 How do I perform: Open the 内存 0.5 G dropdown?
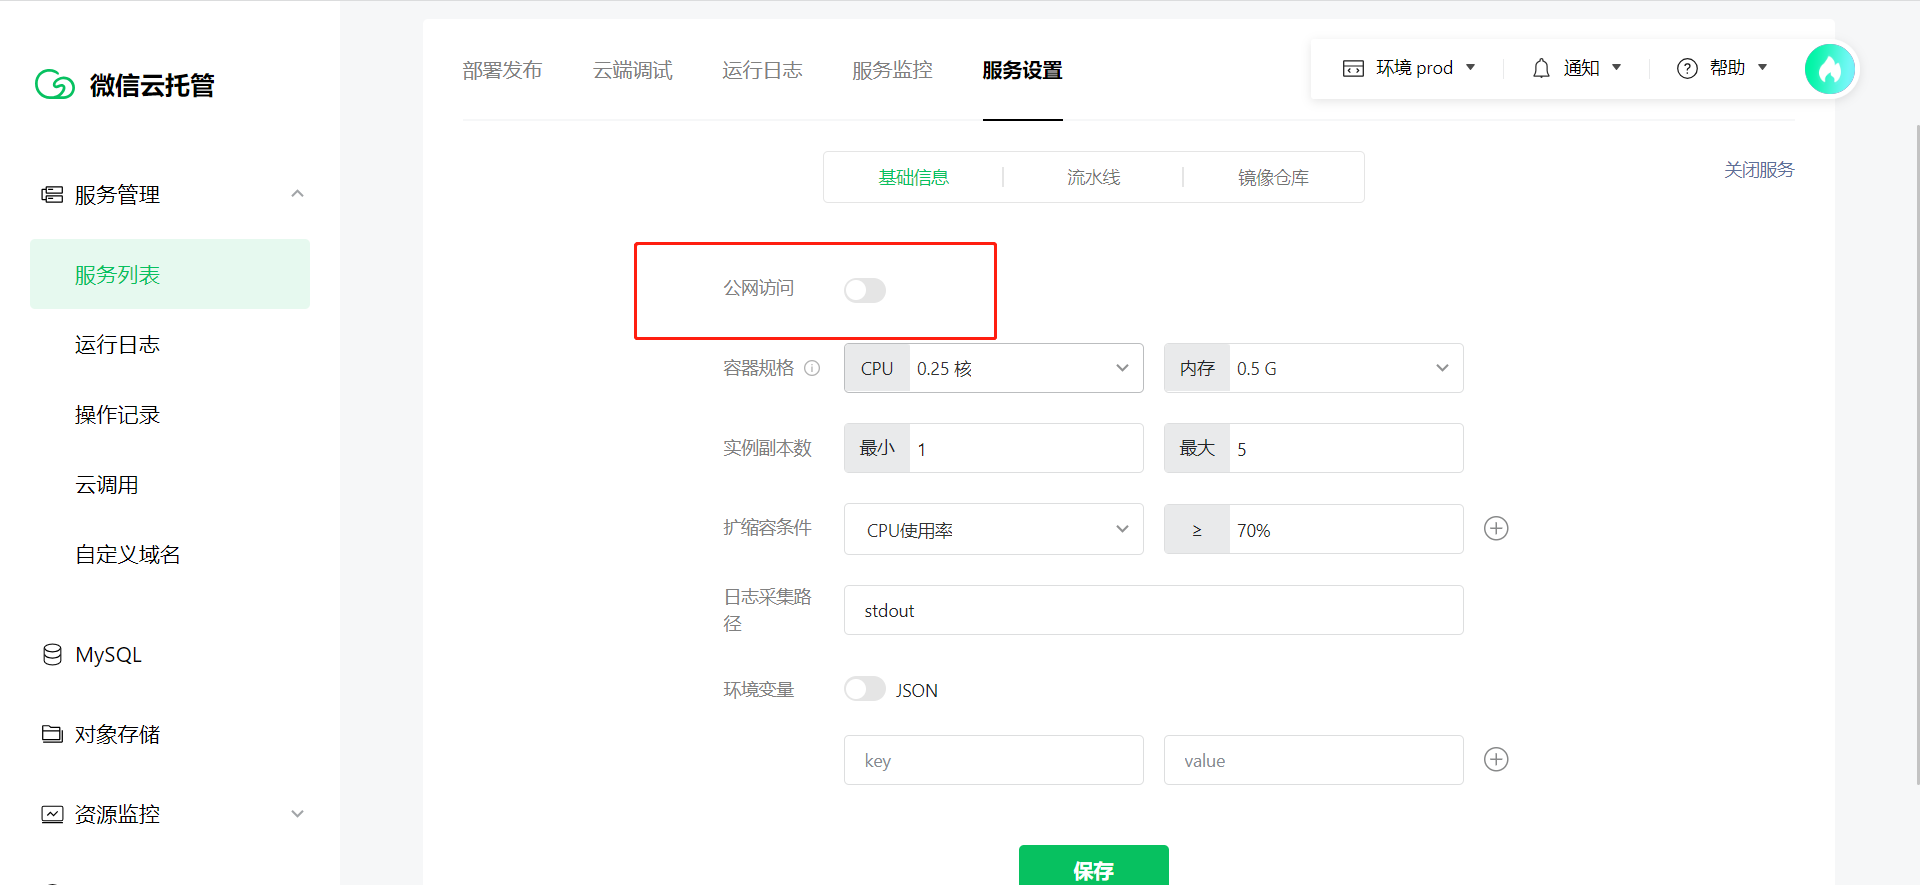pyautogui.click(x=1313, y=368)
